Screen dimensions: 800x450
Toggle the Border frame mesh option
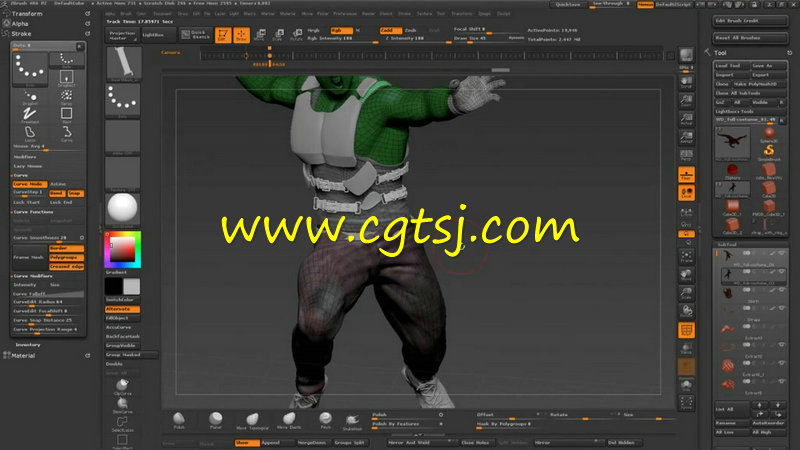point(66,248)
